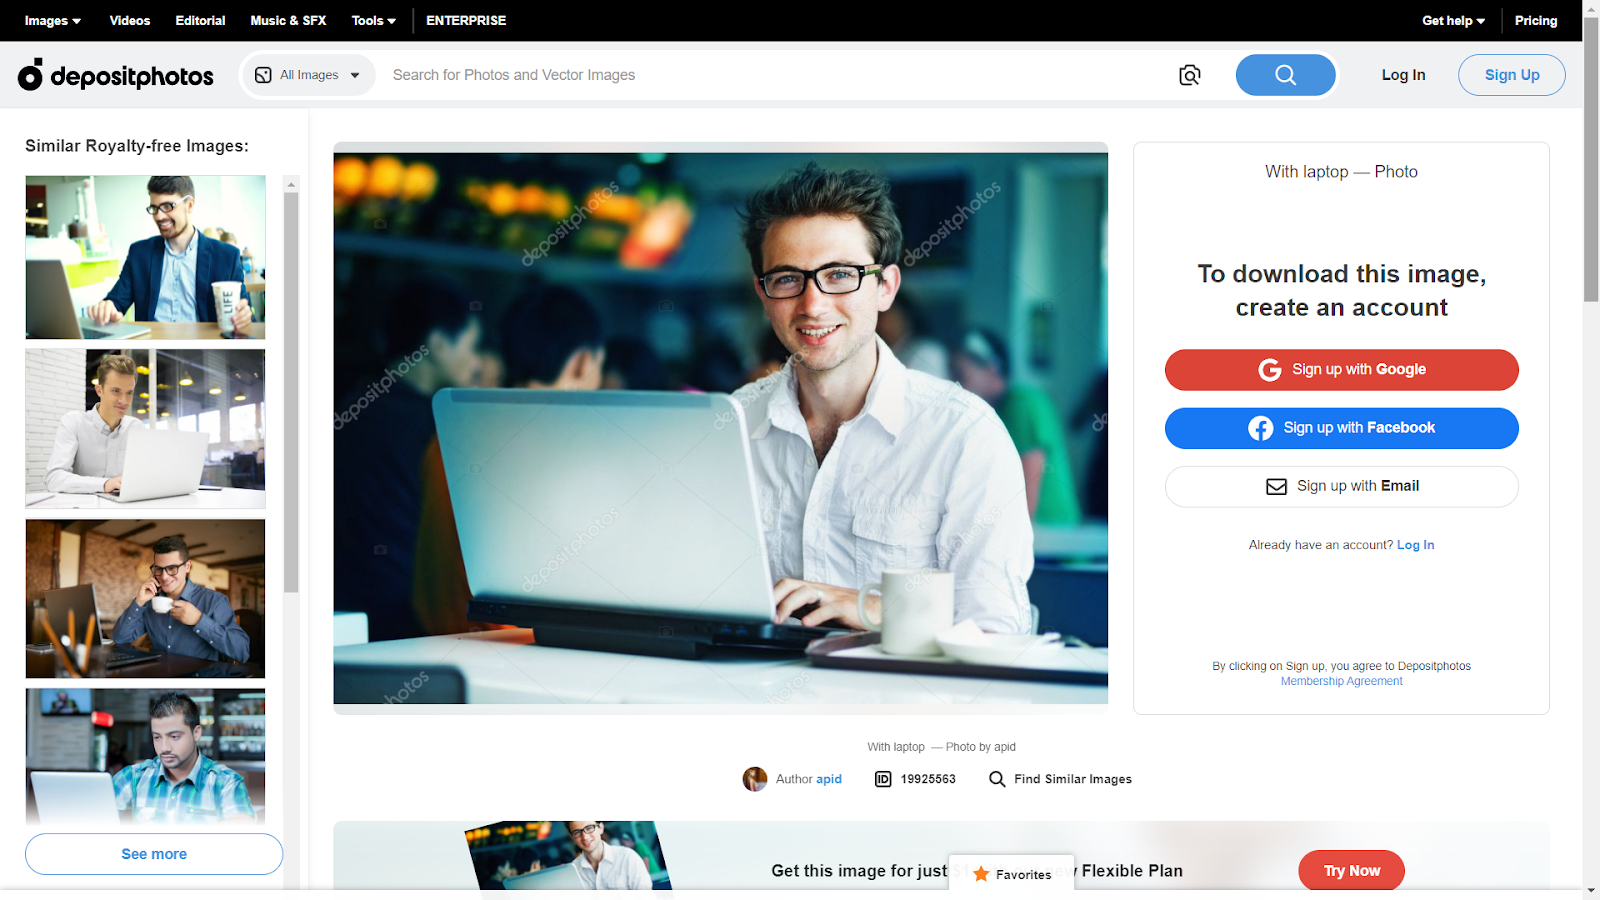Screen dimensions: 1600x900
Task: Click the author apid avatar
Action: pos(755,779)
